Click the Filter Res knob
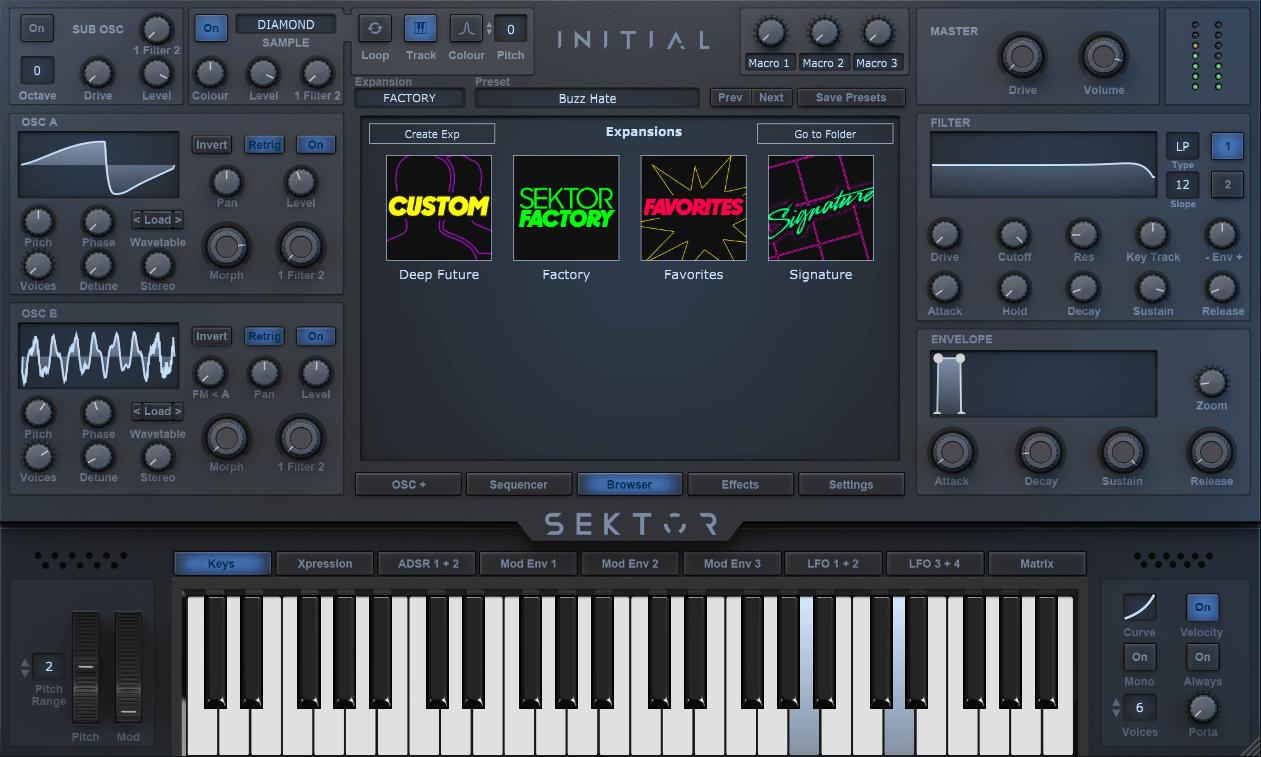The width and height of the screenshot is (1261, 757). pyautogui.click(x=1083, y=235)
